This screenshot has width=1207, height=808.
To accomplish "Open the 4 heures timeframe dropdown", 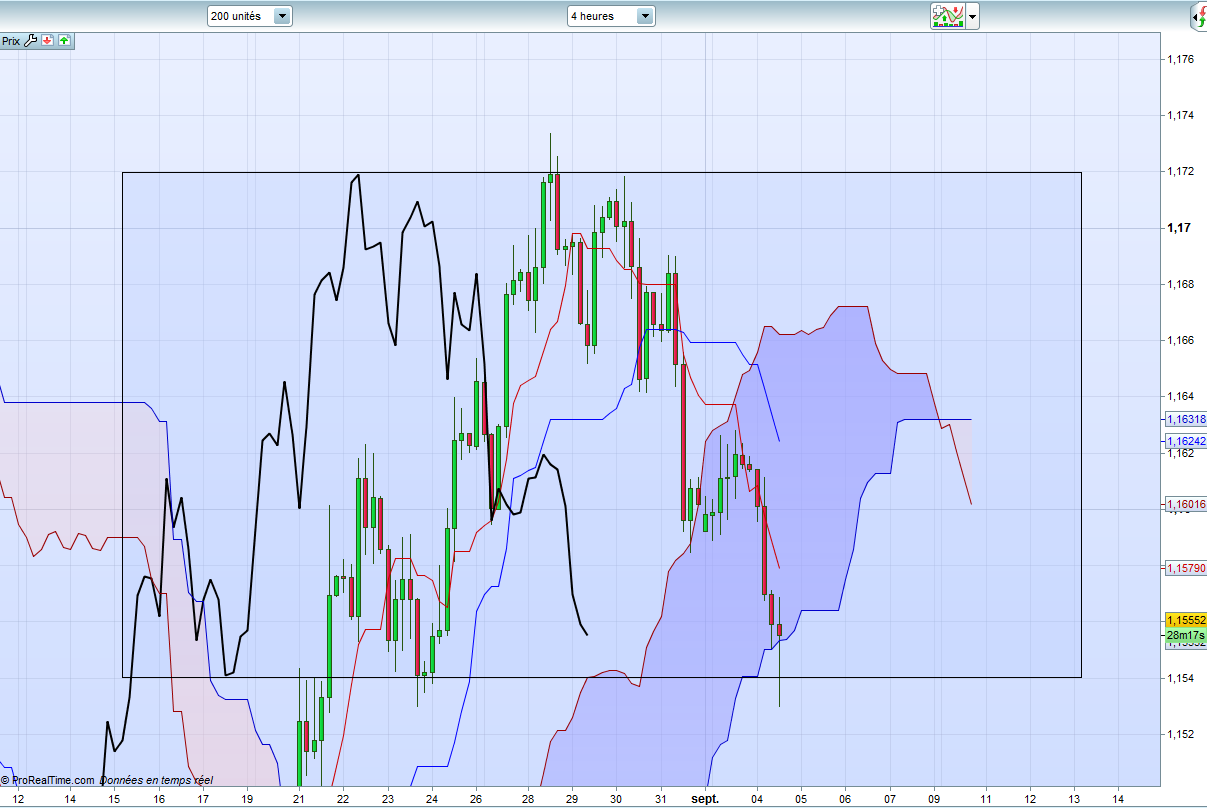I will pos(645,16).
